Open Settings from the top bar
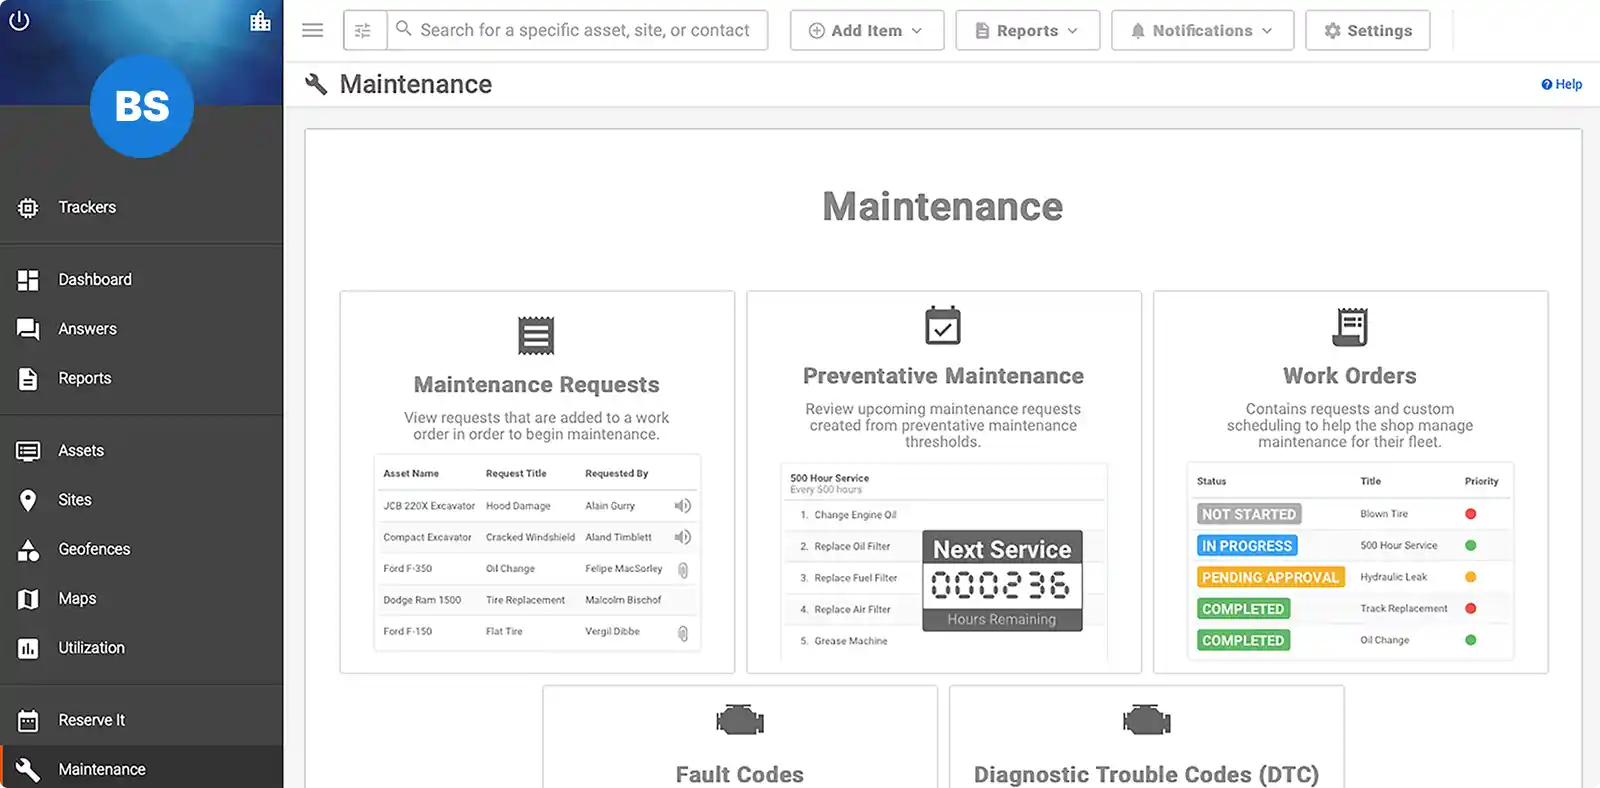This screenshot has width=1600, height=788. pos(1367,30)
